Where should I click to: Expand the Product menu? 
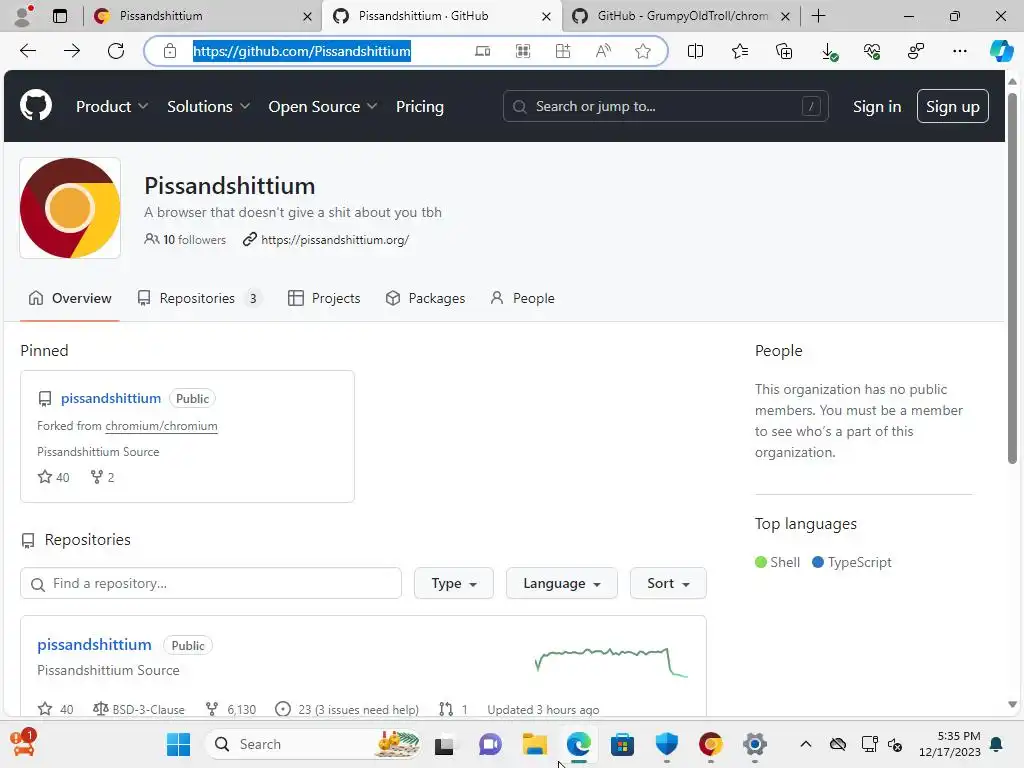click(x=112, y=106)
